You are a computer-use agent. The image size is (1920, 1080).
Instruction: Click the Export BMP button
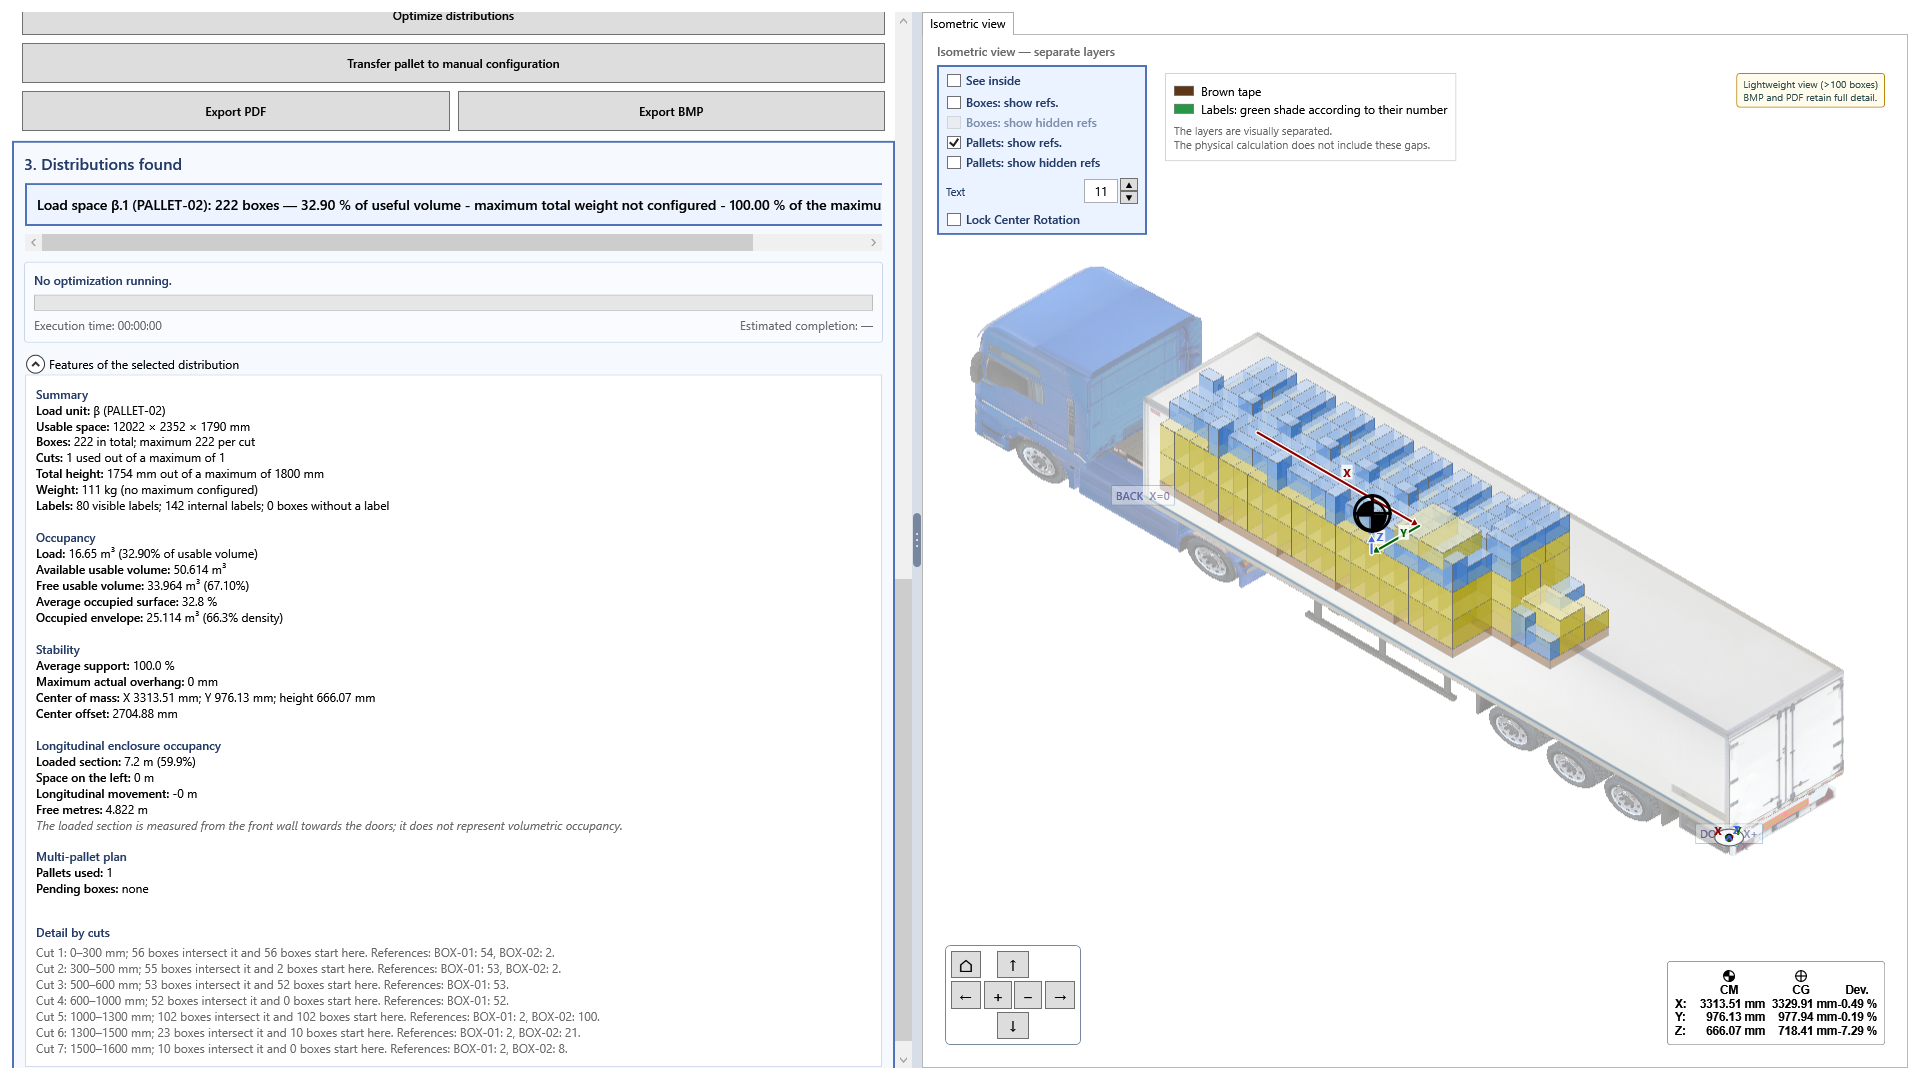point(671,111)
